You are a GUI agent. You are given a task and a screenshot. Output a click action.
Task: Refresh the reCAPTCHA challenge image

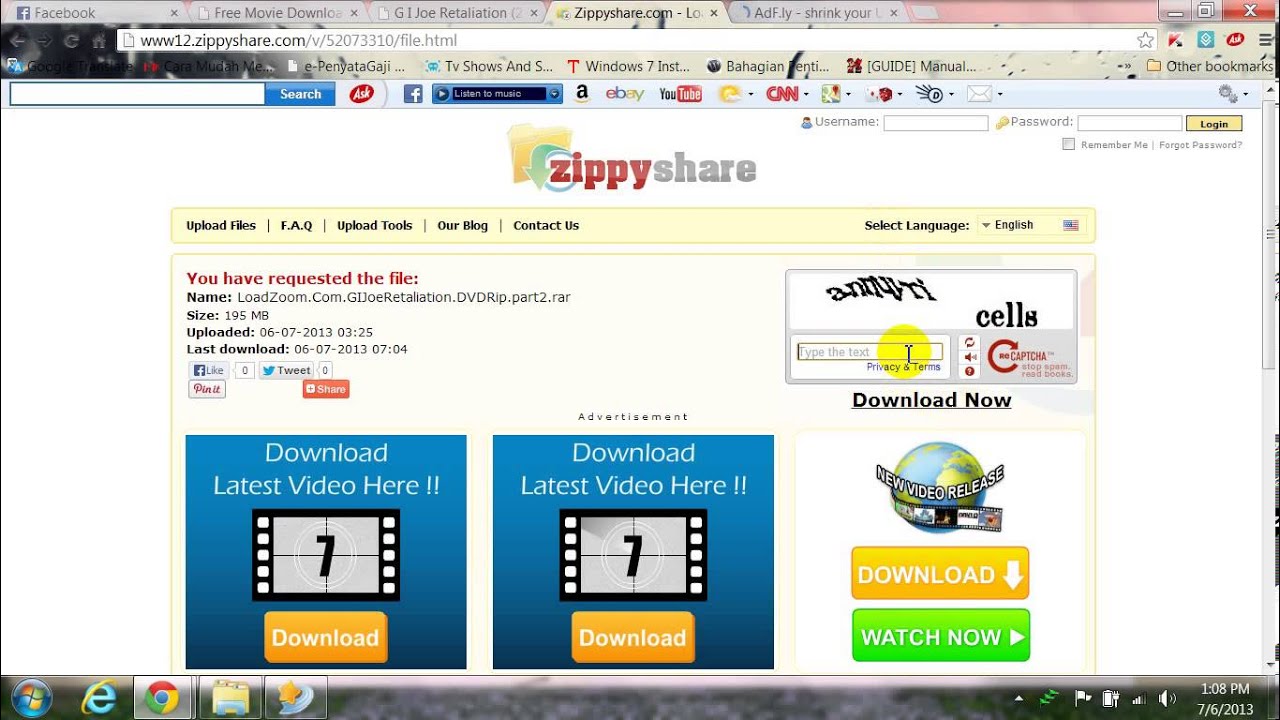pos(969,342)
